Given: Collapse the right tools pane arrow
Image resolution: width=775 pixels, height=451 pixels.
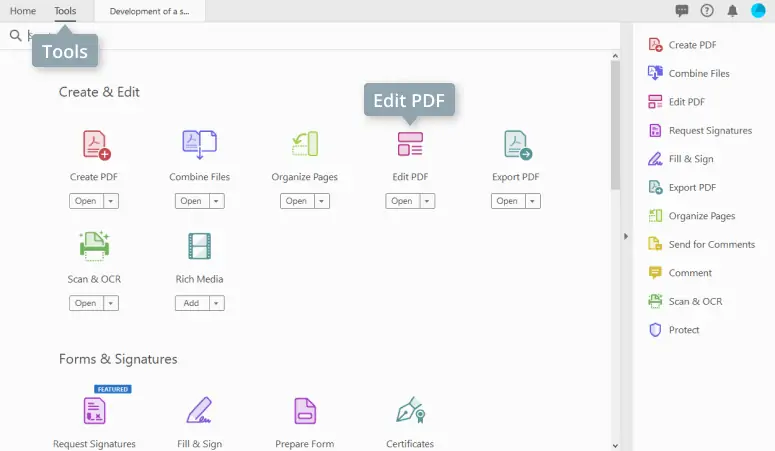Looking at the screenshot, I should click(626, 237).
